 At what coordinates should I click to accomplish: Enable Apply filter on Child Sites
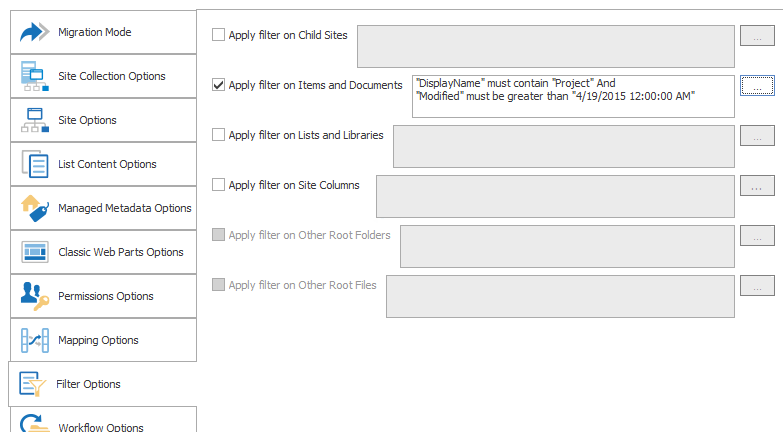point(219,35)
